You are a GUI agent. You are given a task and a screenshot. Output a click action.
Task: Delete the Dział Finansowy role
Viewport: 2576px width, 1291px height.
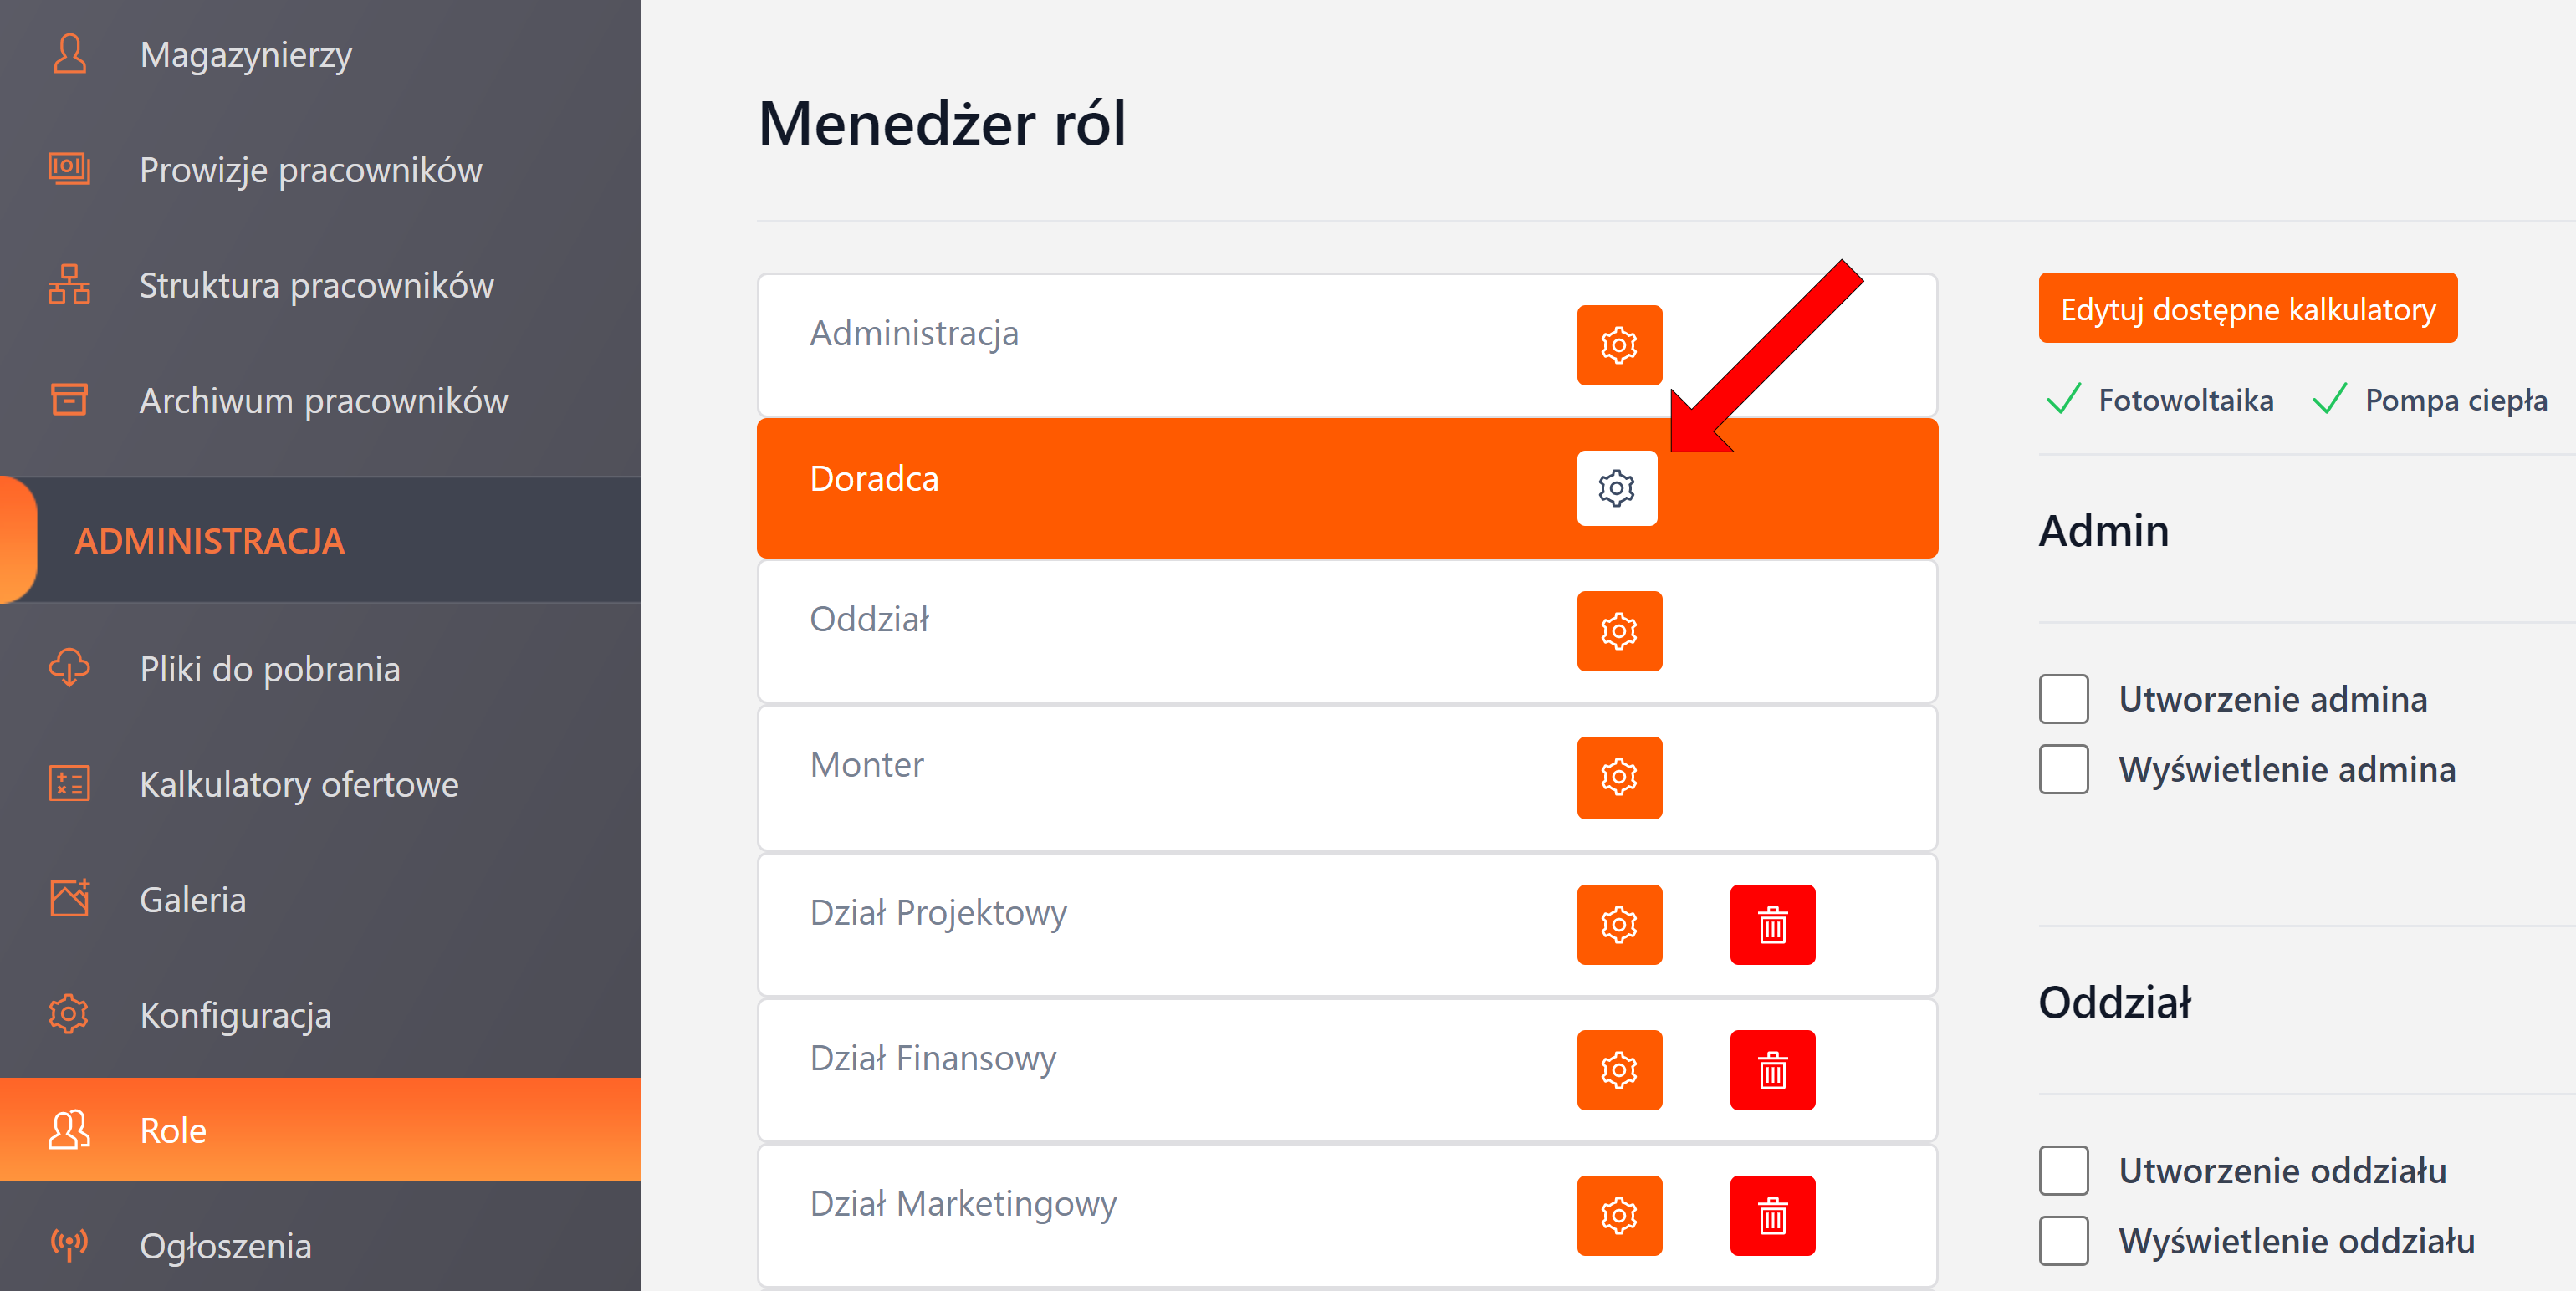point(1771,1069)
